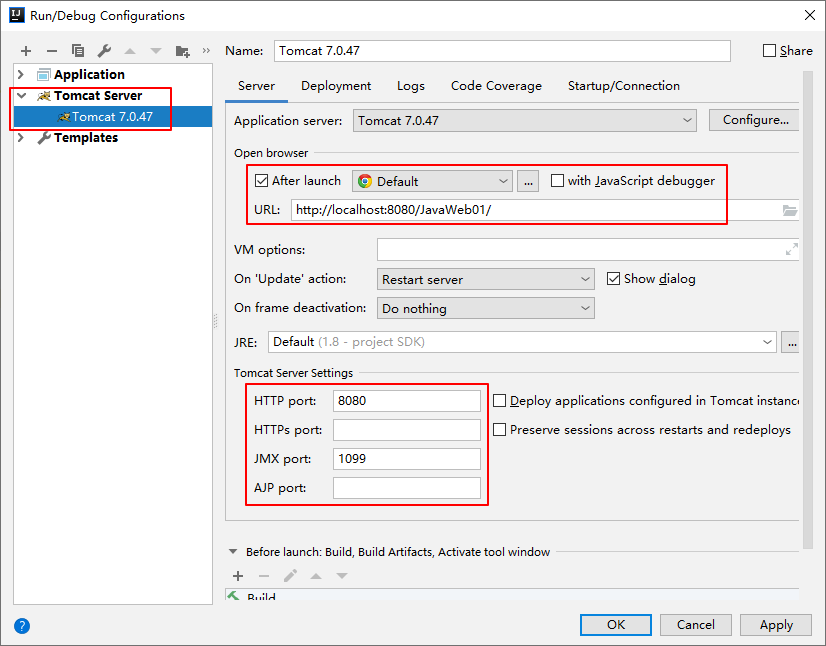Click the Apply button
Viewport: 826px width, 646px height.
pyautogui.click(x=776, y=624)
